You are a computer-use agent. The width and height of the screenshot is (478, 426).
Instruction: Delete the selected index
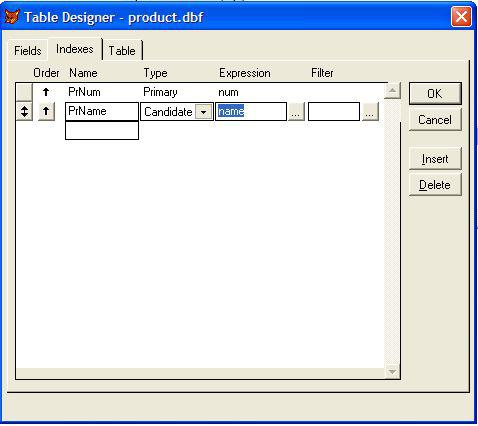click(x=435, y=185)
